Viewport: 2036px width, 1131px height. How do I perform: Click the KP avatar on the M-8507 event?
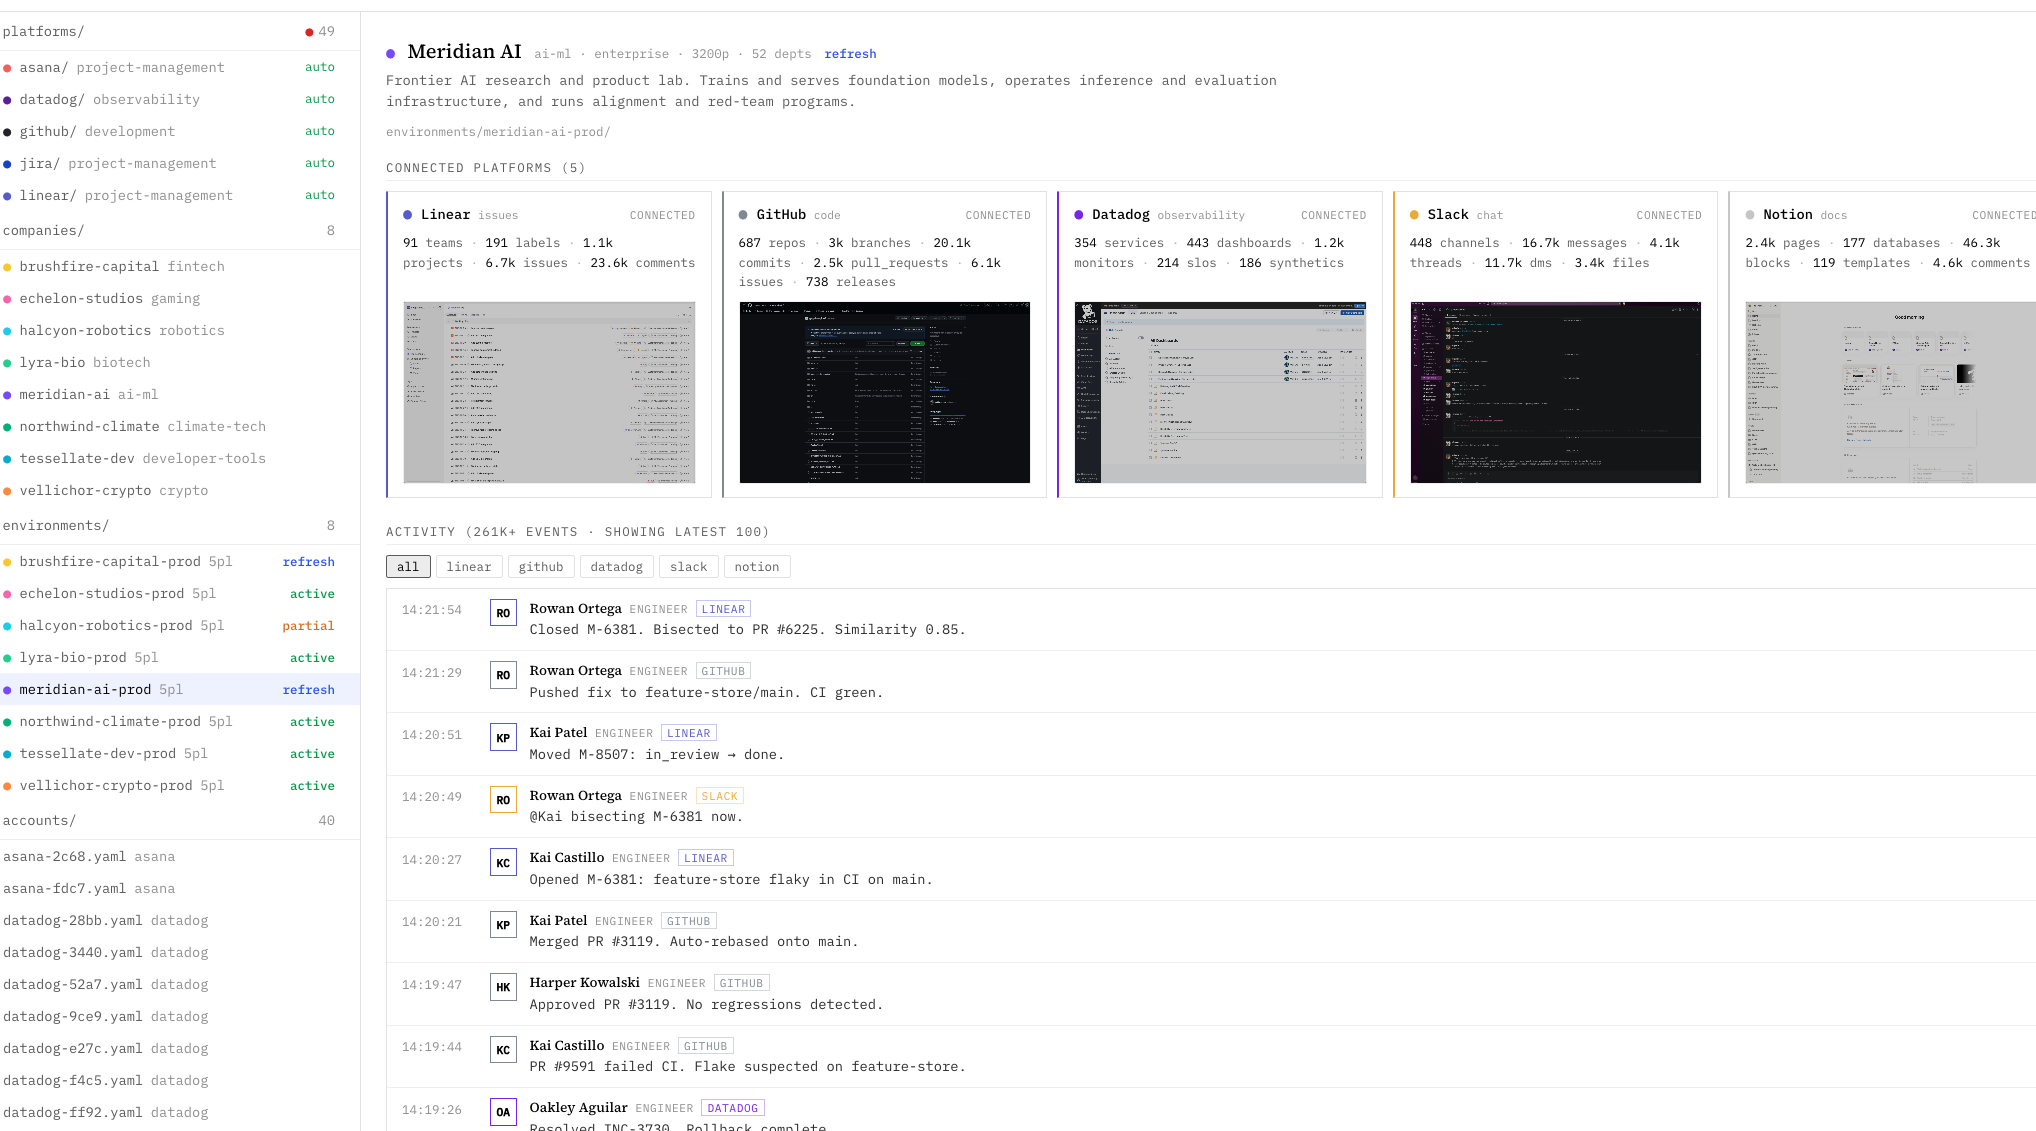[503, 738]
